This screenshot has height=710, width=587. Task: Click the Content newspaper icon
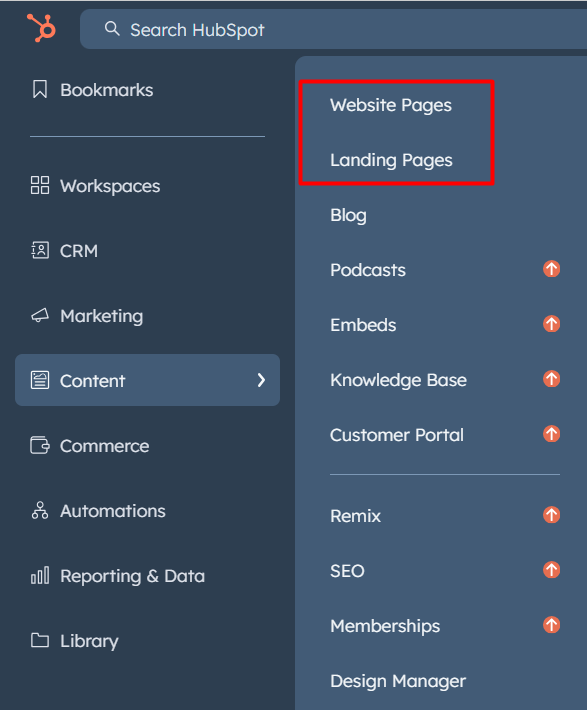[40, 380]
